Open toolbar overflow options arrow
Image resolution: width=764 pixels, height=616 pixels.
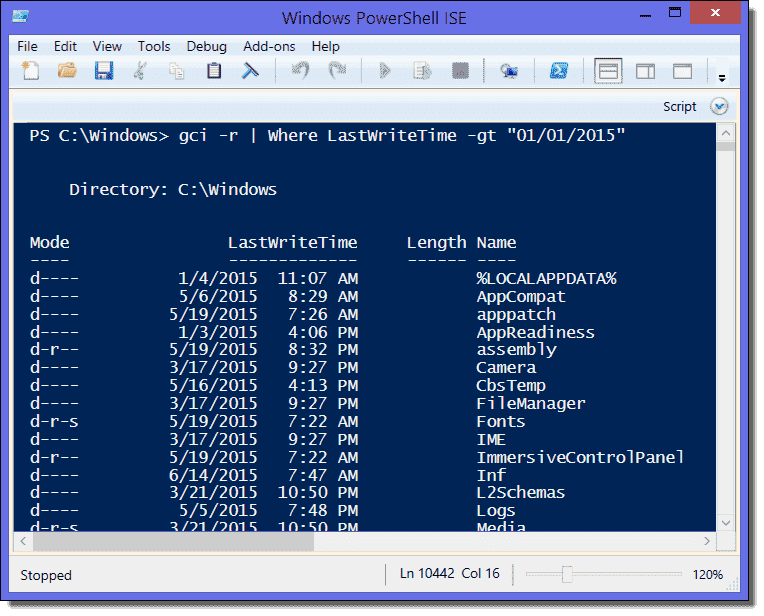[x=722, y=78]
